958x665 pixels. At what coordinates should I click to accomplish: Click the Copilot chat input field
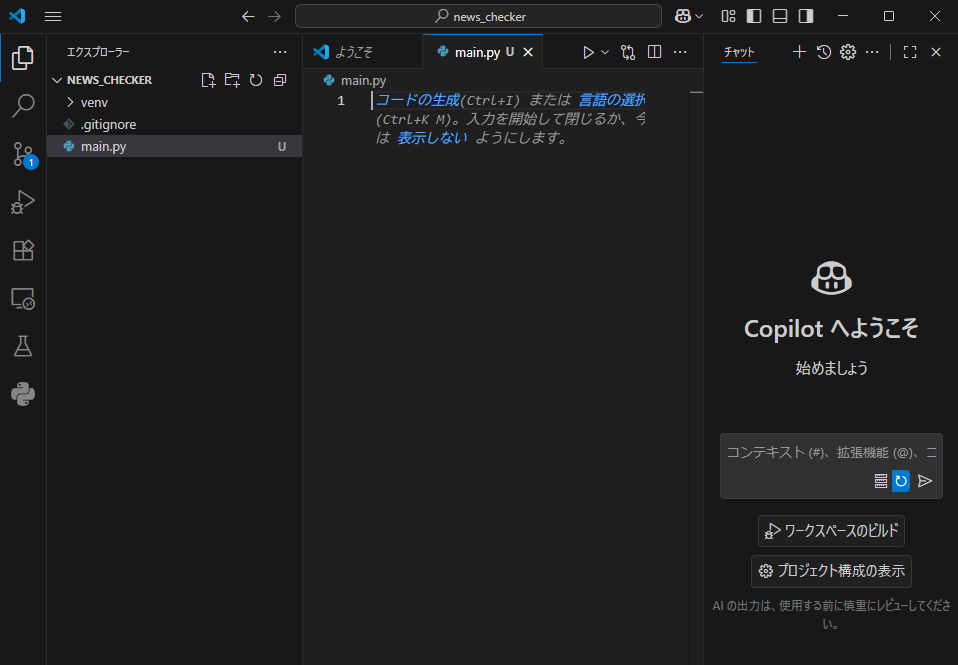831,453
